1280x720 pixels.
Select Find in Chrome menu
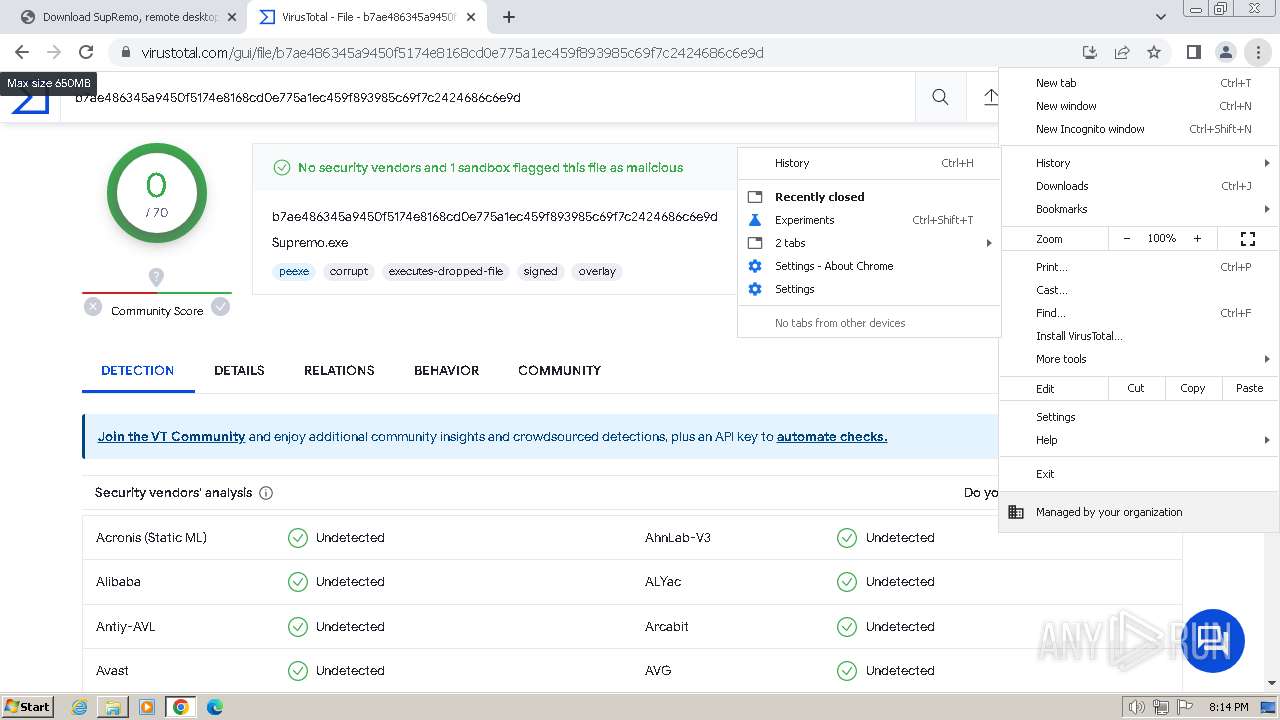point(1139,313)
